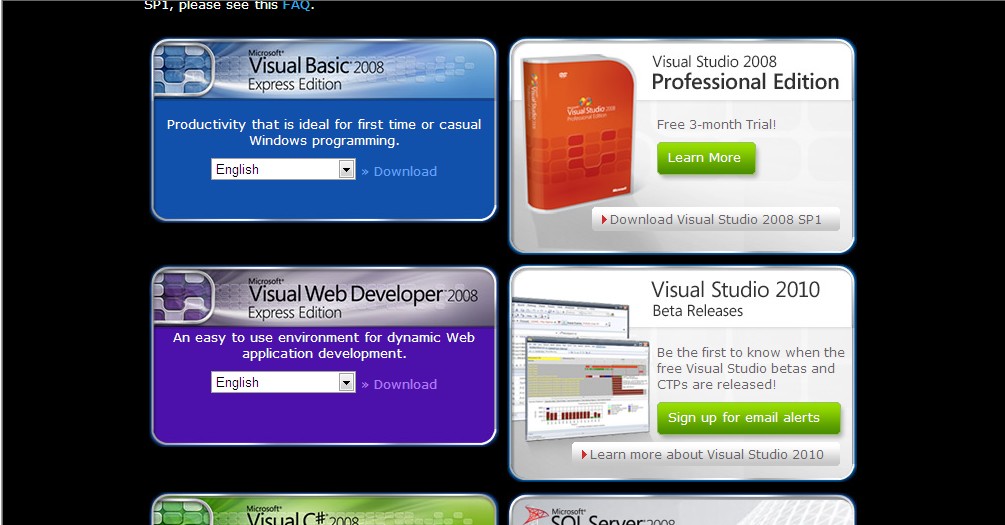Image resolution: width=1005 pixels, height=525 pixels.
Task: Open Download Visual Studio 2008 SP1 link
Action: 715,219
